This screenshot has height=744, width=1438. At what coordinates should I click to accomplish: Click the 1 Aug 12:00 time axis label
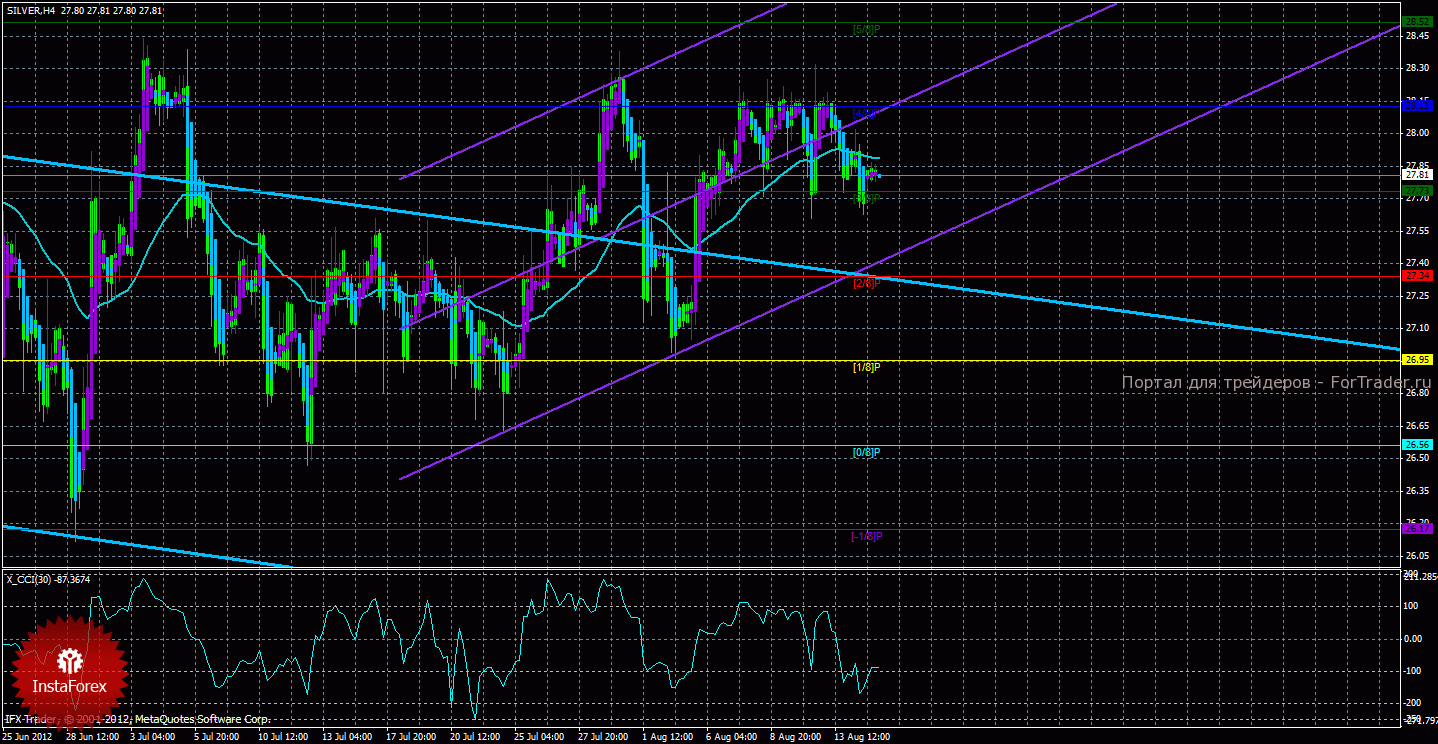pyautogui.click(x=667, y=736)
